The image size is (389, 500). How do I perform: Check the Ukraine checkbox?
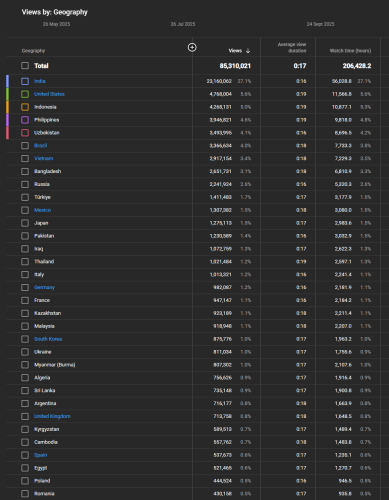(x=25, y=352)
